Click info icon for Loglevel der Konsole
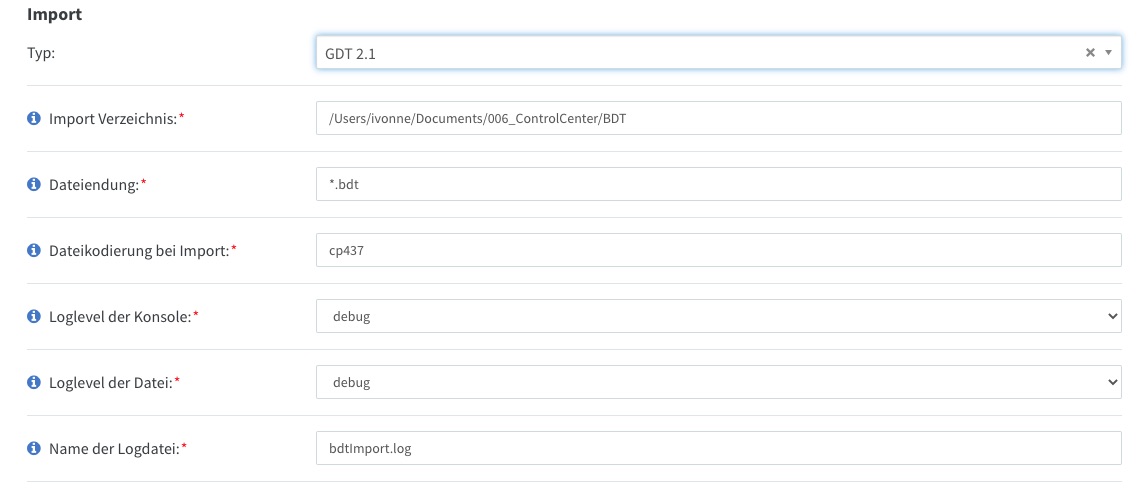Viewport: 1147px width, 492px height. [33, 316]
